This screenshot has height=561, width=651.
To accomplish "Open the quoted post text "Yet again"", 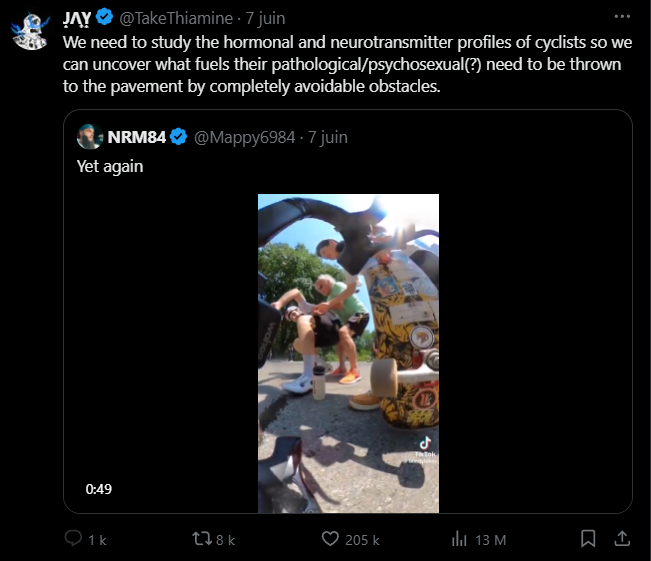I will pyautogui.click(x=110, y=167).
